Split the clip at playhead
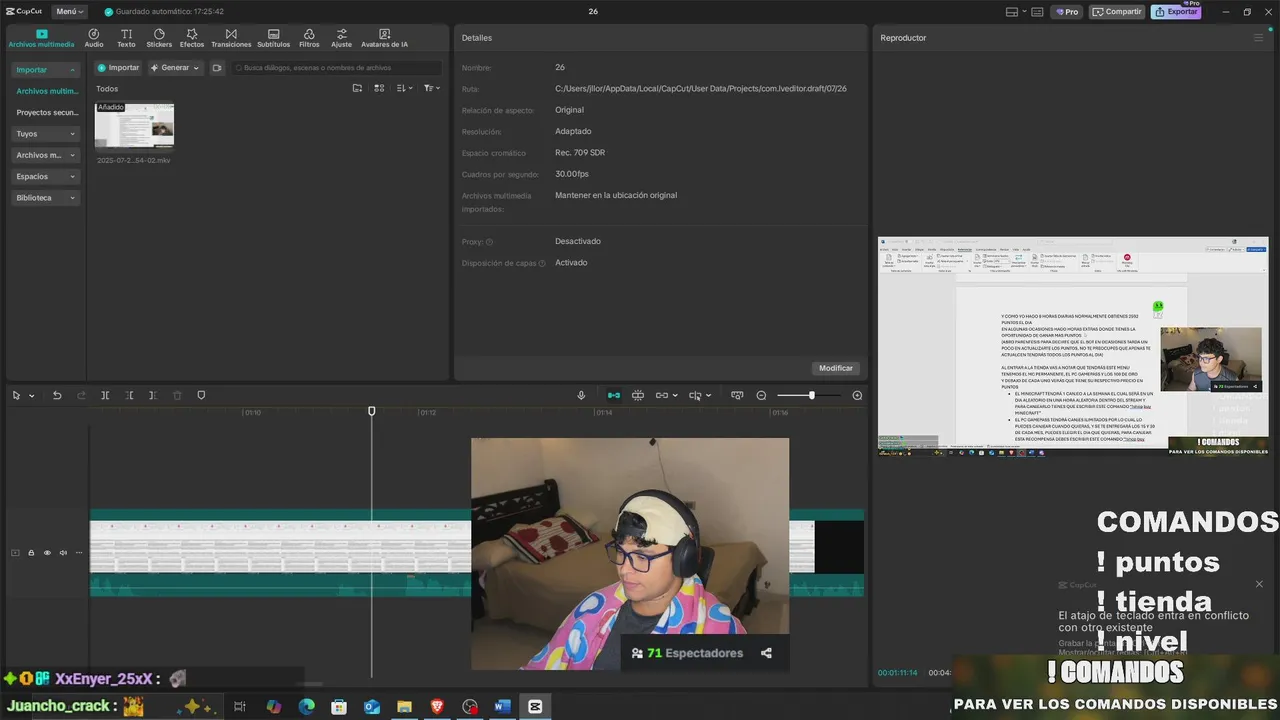Image resolution: width=1280 pixels, height=720 pixels. pyautogui.click(x=105, y=395)
